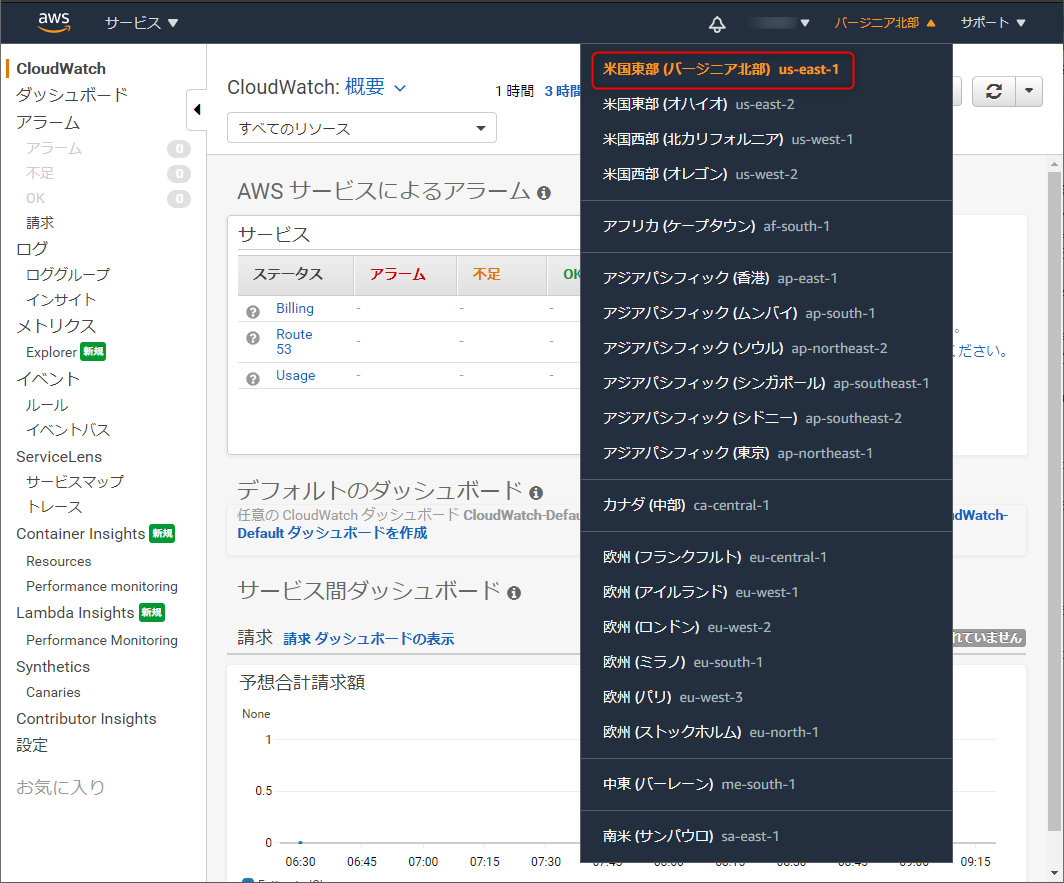Open the すべてのリソース dropdown
This screenshot has width=1064, height=883.
click(362, 128)
